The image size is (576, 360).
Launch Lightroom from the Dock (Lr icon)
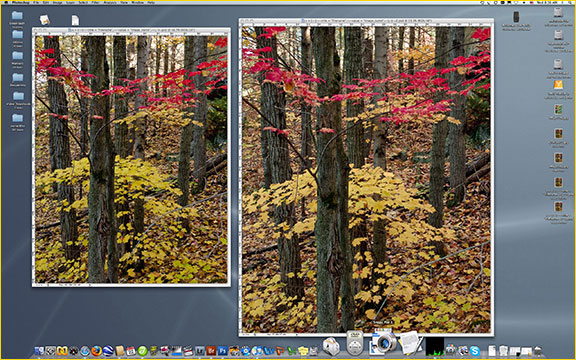199,350
